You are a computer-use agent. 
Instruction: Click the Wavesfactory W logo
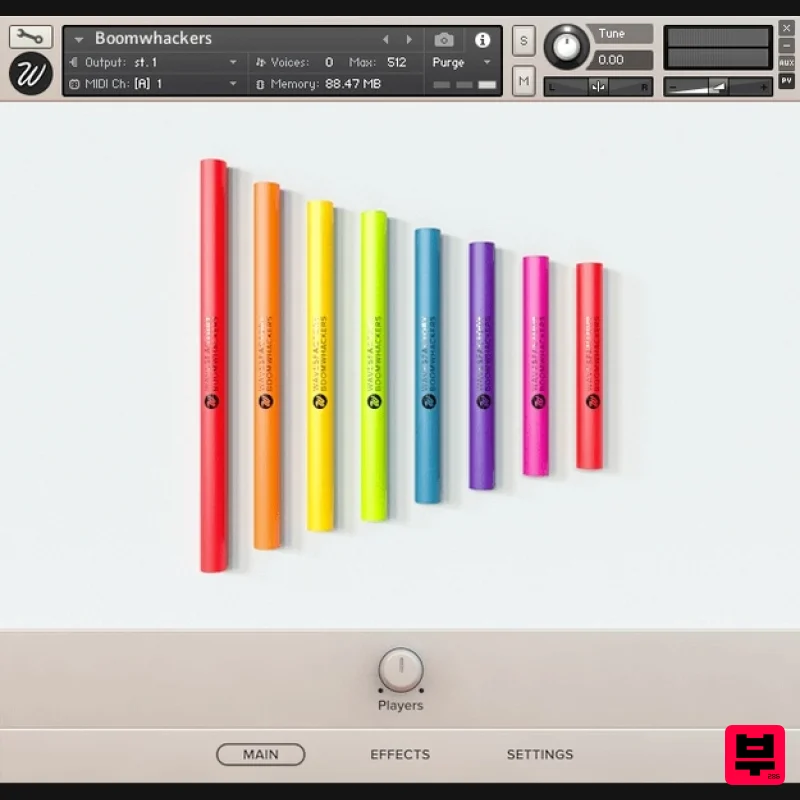pyautogui.click(x=29, y=74)
